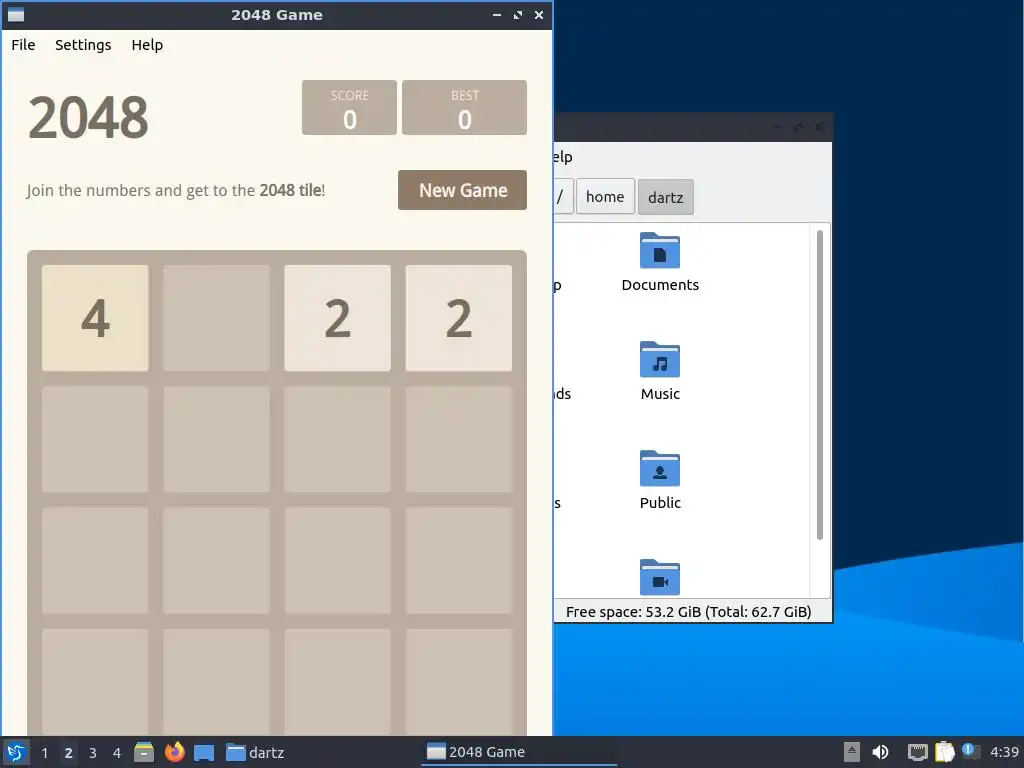
Task: Click the 'Free space: 53.2 GiB' status text
Action: pyautogui.click(x=688, y=612)
